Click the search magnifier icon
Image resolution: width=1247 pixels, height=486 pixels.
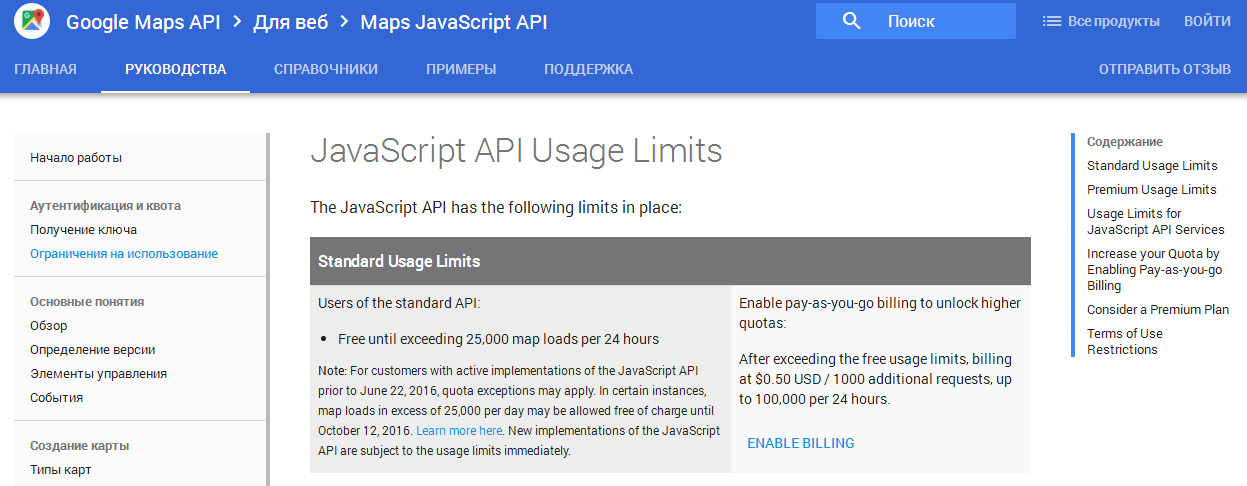tap(852, 21)
